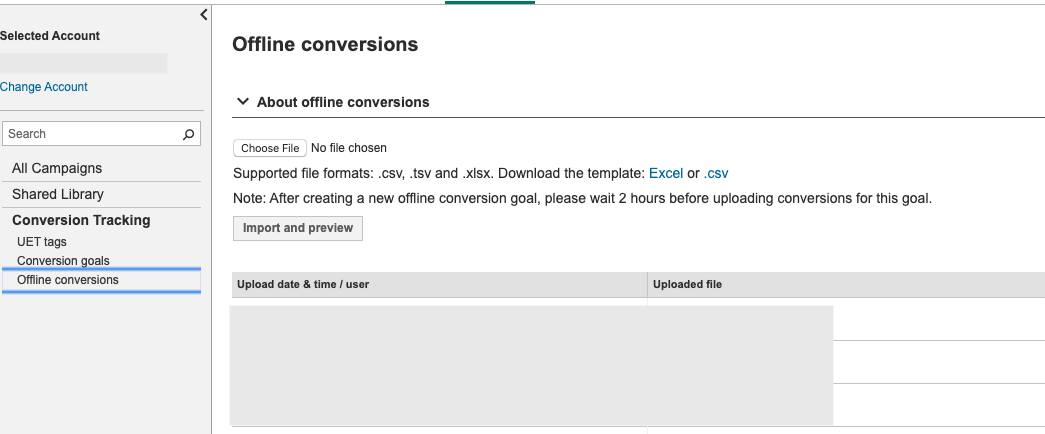
Task: Click the Change Account link
Action: click(44, 87)
